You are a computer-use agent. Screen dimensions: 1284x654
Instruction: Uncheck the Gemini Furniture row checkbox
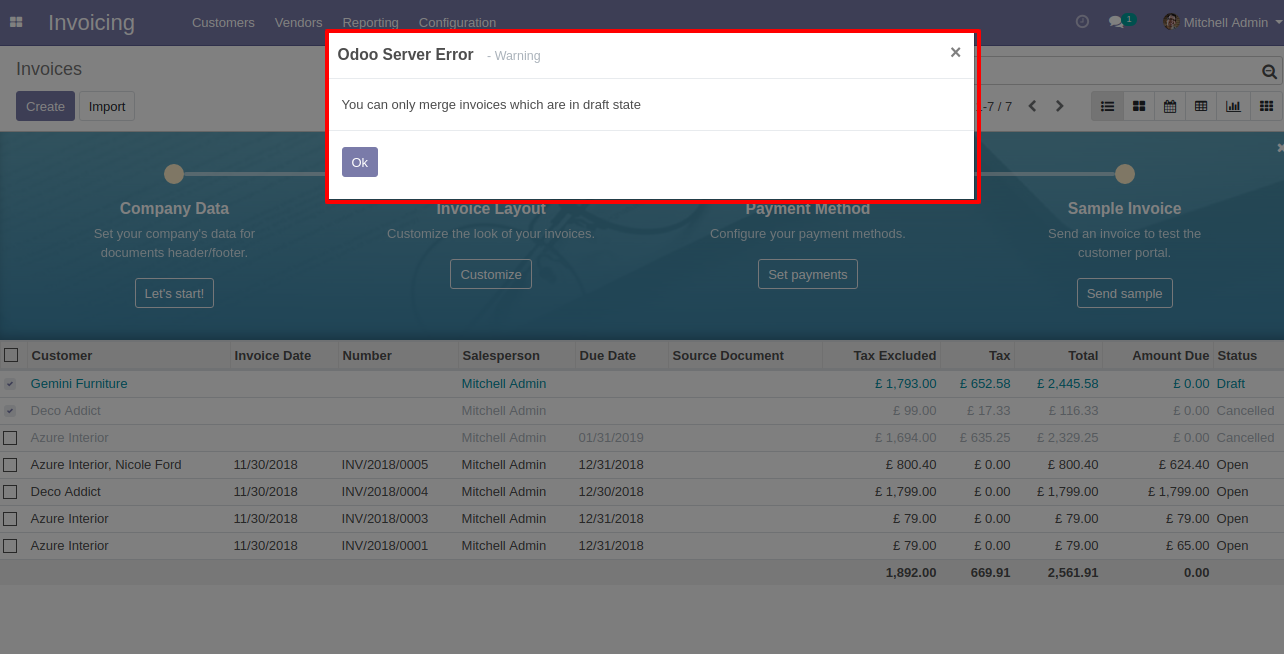tap(10, 384)
